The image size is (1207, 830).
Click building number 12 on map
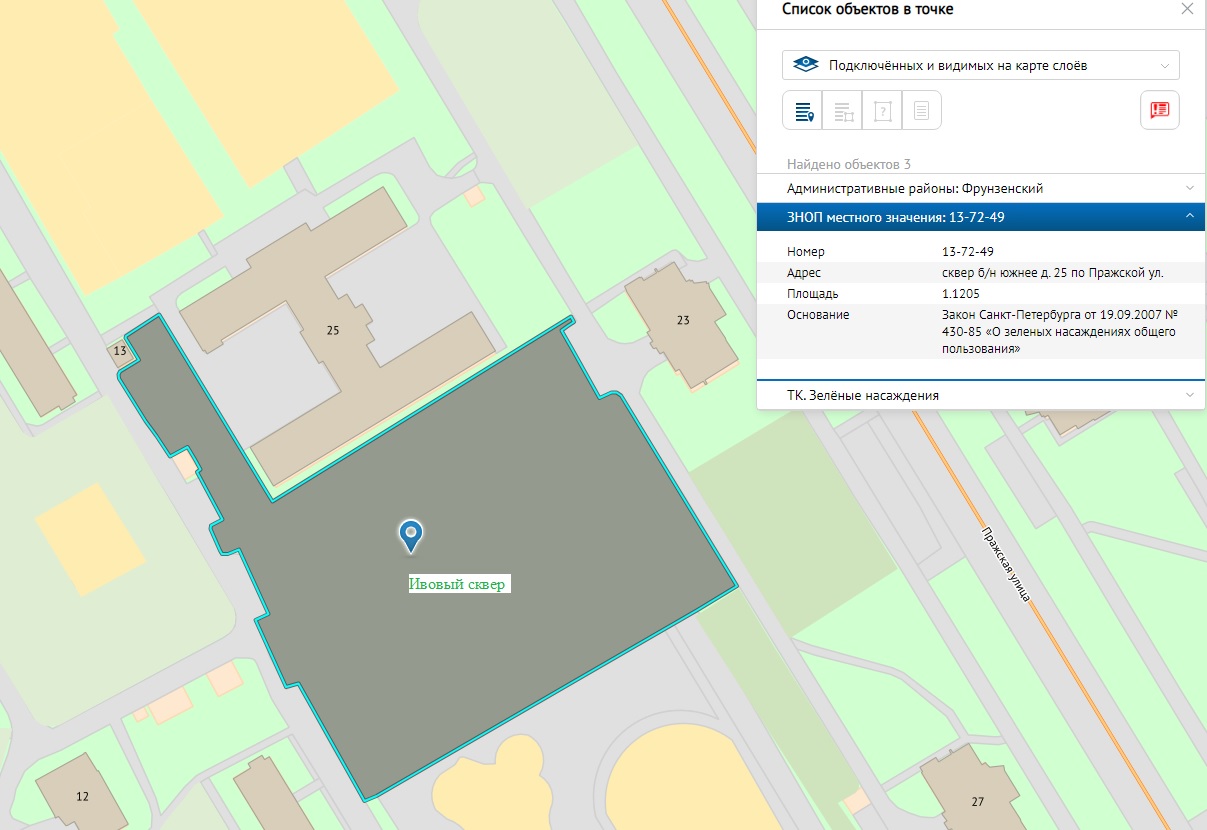tap(82, 796)
